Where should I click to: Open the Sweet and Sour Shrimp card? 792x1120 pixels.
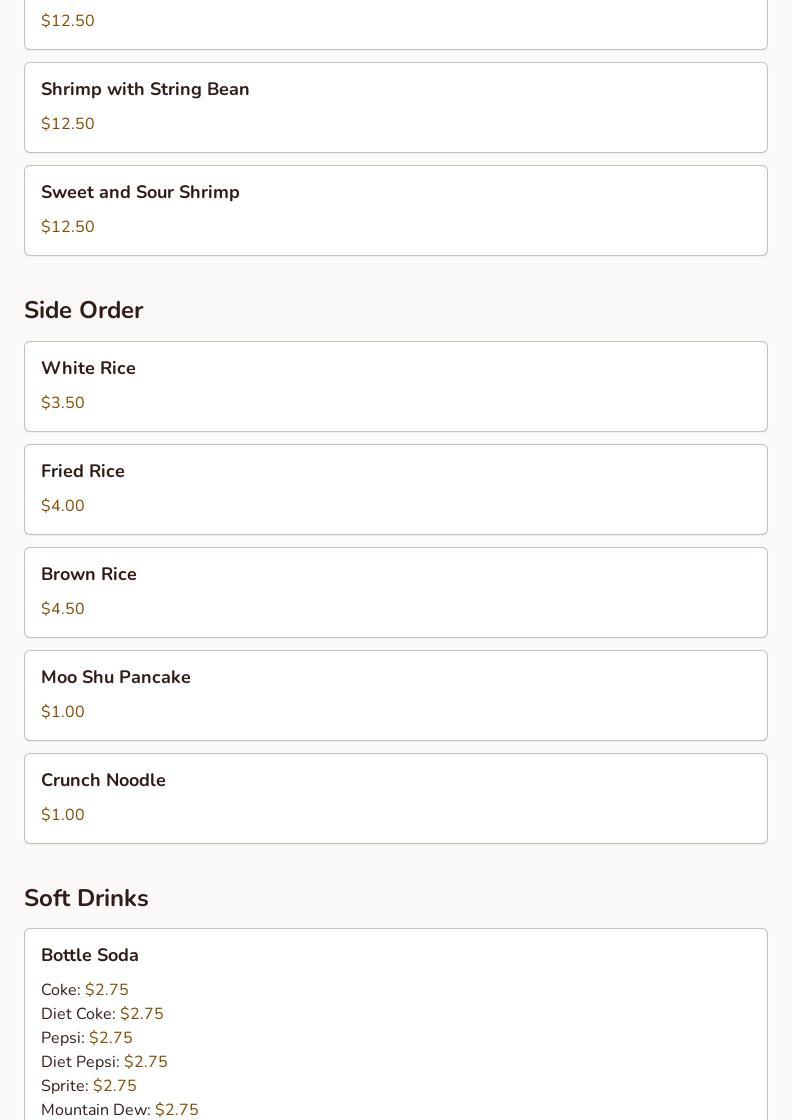[x=396, y=210]
